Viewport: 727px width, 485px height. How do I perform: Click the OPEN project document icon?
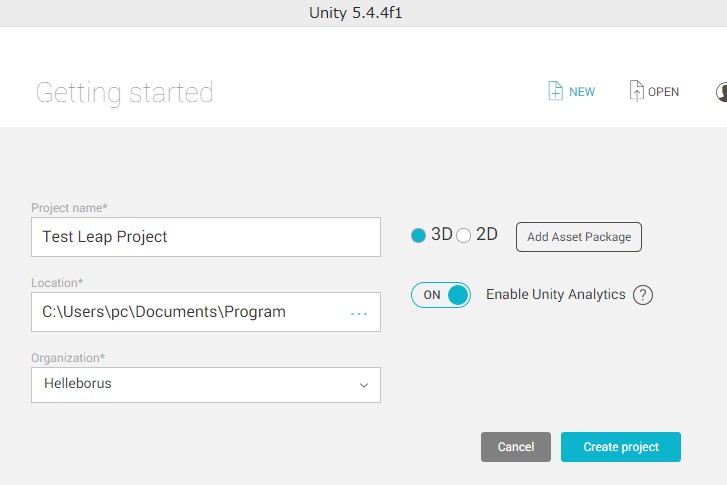pos(637,91)
